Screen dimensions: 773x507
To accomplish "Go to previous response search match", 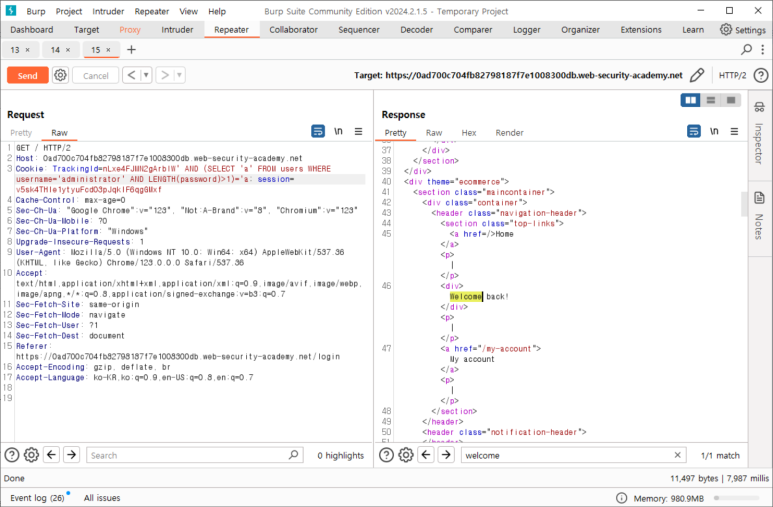I will (426, 455).
